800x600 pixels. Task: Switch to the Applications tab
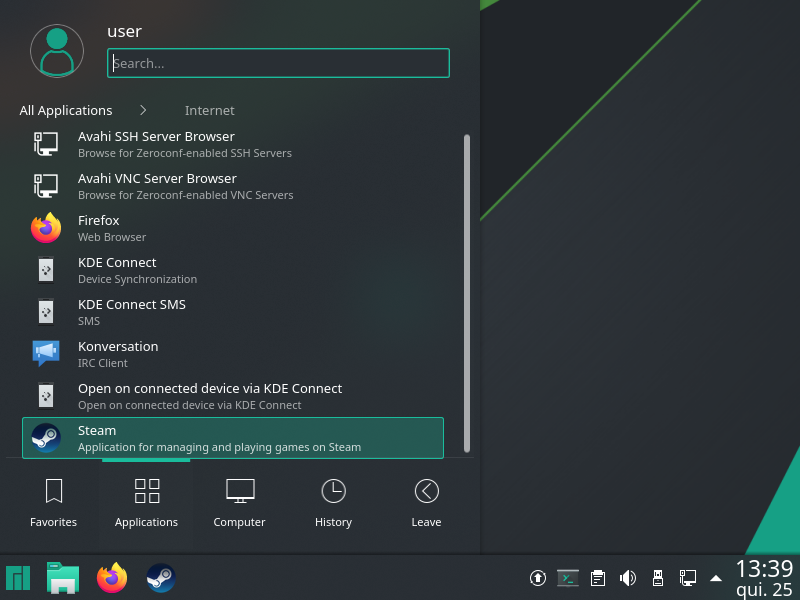pyautogui.click(x=146, y=503)
